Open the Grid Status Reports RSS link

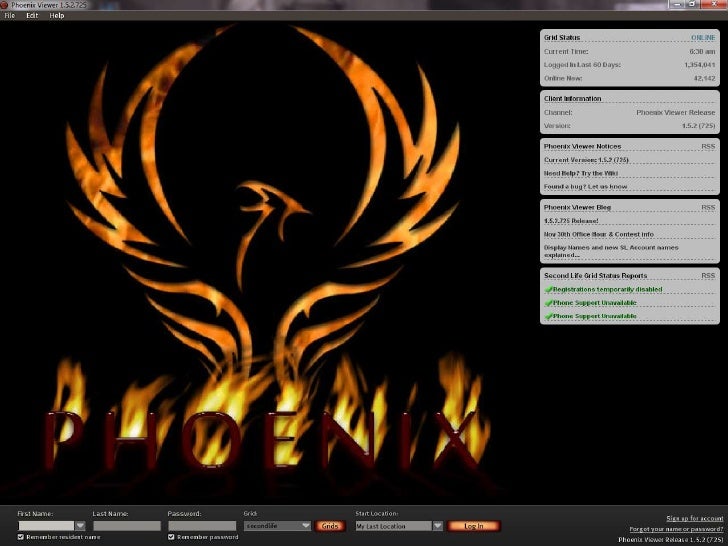pyautogui.click(x=708, y=276)
